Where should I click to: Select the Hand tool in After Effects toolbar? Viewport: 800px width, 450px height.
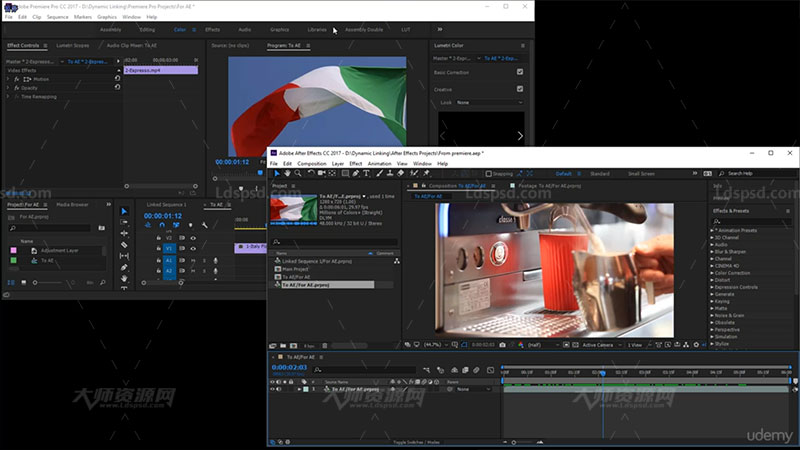point(287,173)
